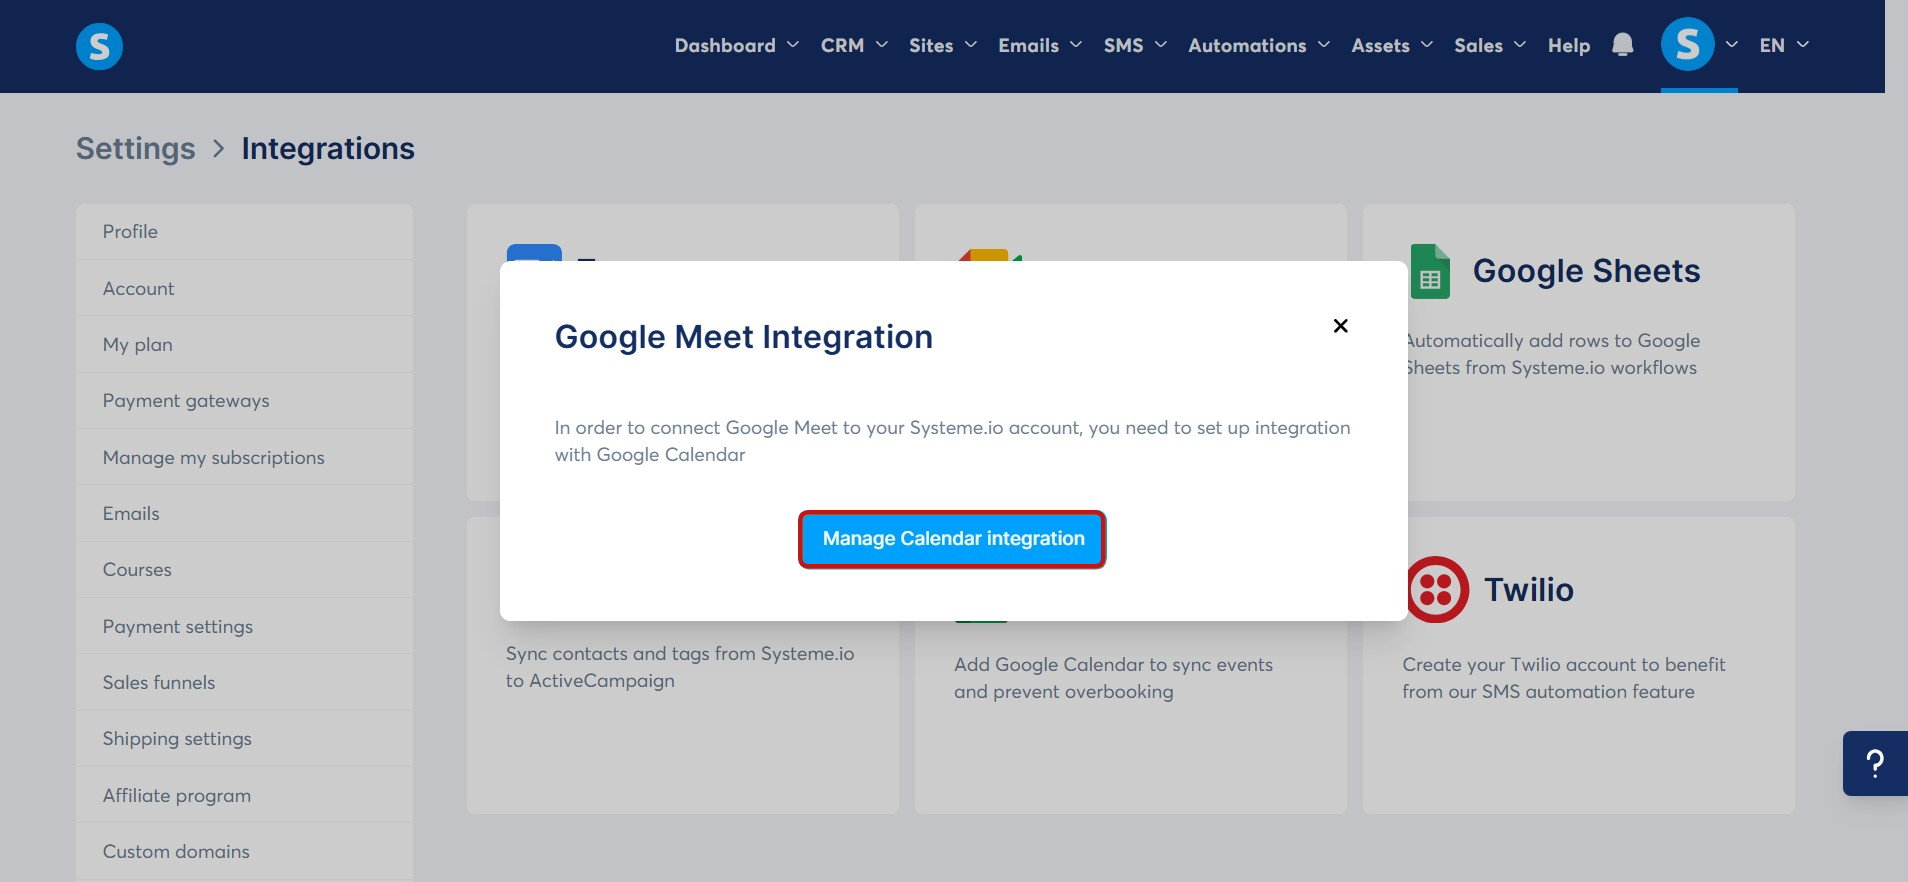Open the notifications bell
The image size is (1908, 882).
pyautogui.click(x=1622, y=45)
